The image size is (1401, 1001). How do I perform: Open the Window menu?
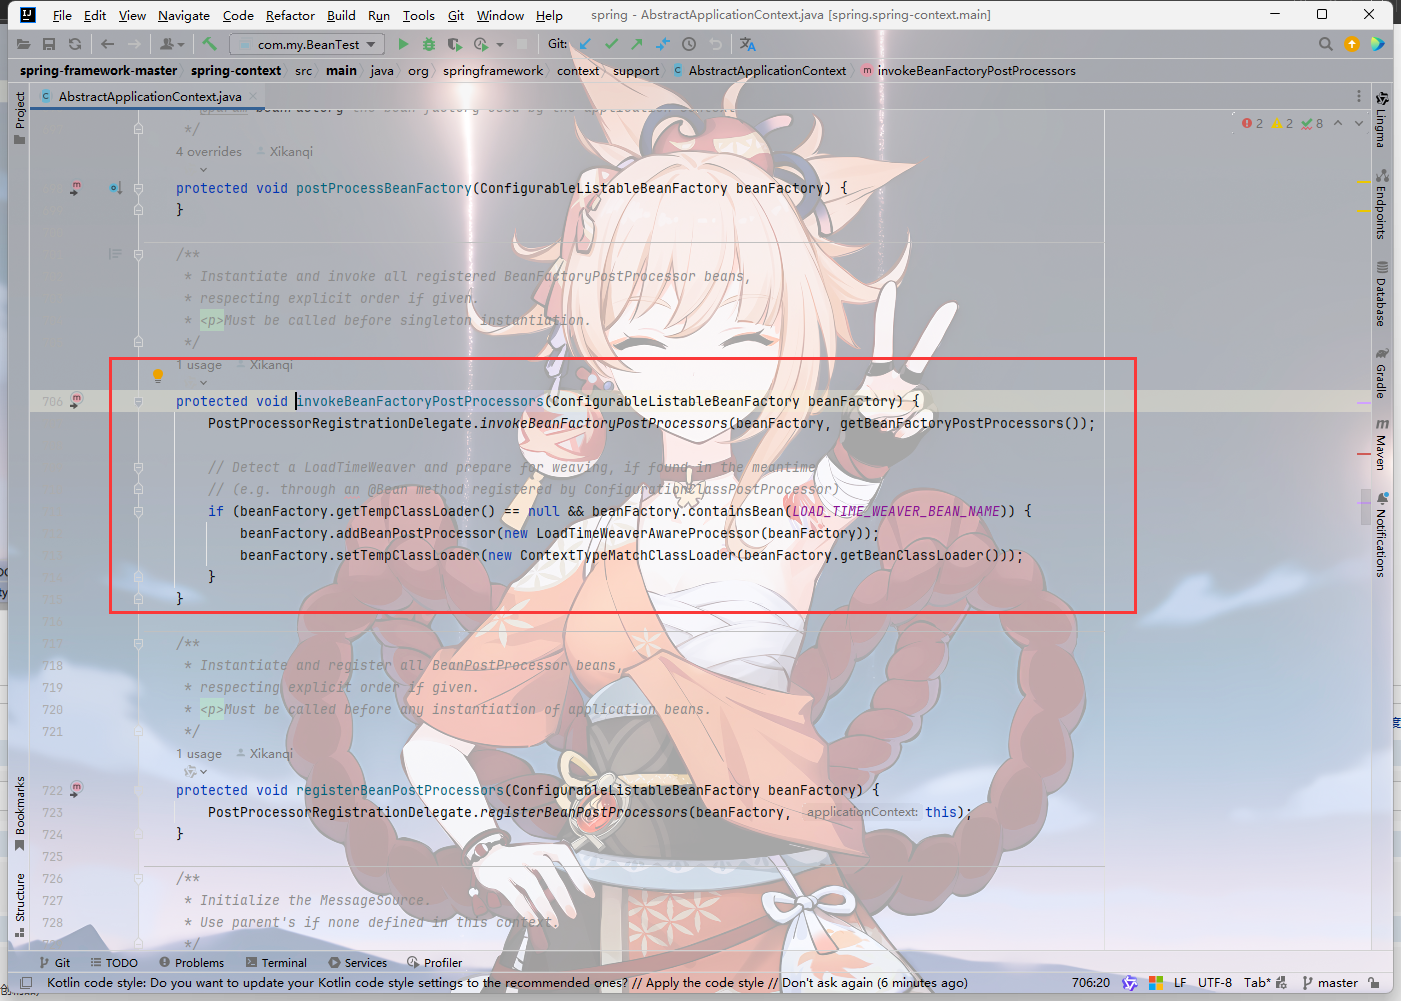[500, 15]
